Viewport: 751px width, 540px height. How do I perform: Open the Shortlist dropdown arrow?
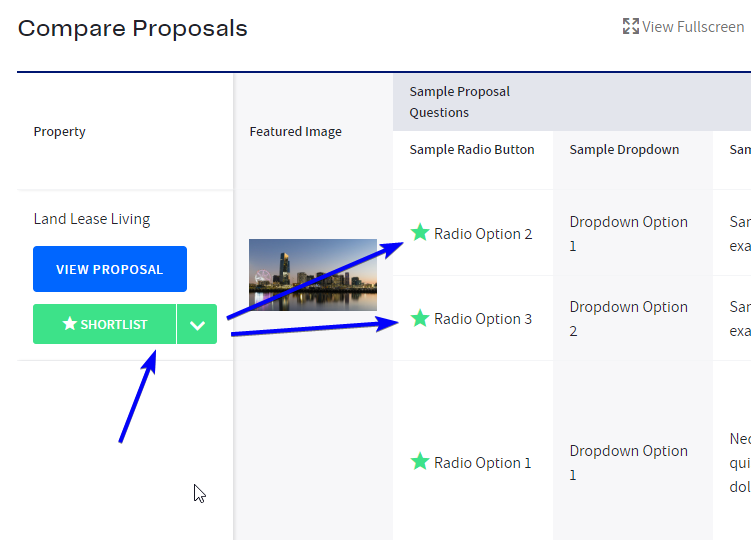(197, 324)
